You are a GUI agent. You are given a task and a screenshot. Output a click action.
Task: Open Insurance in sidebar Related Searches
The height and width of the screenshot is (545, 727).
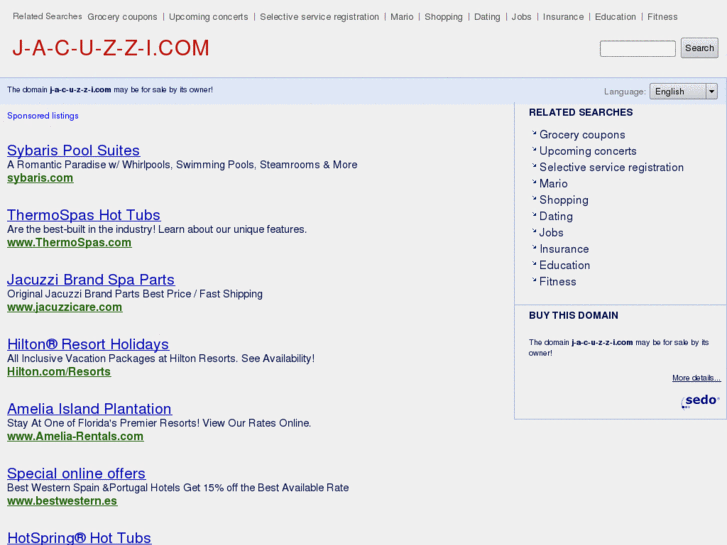(x=564, y=249)
